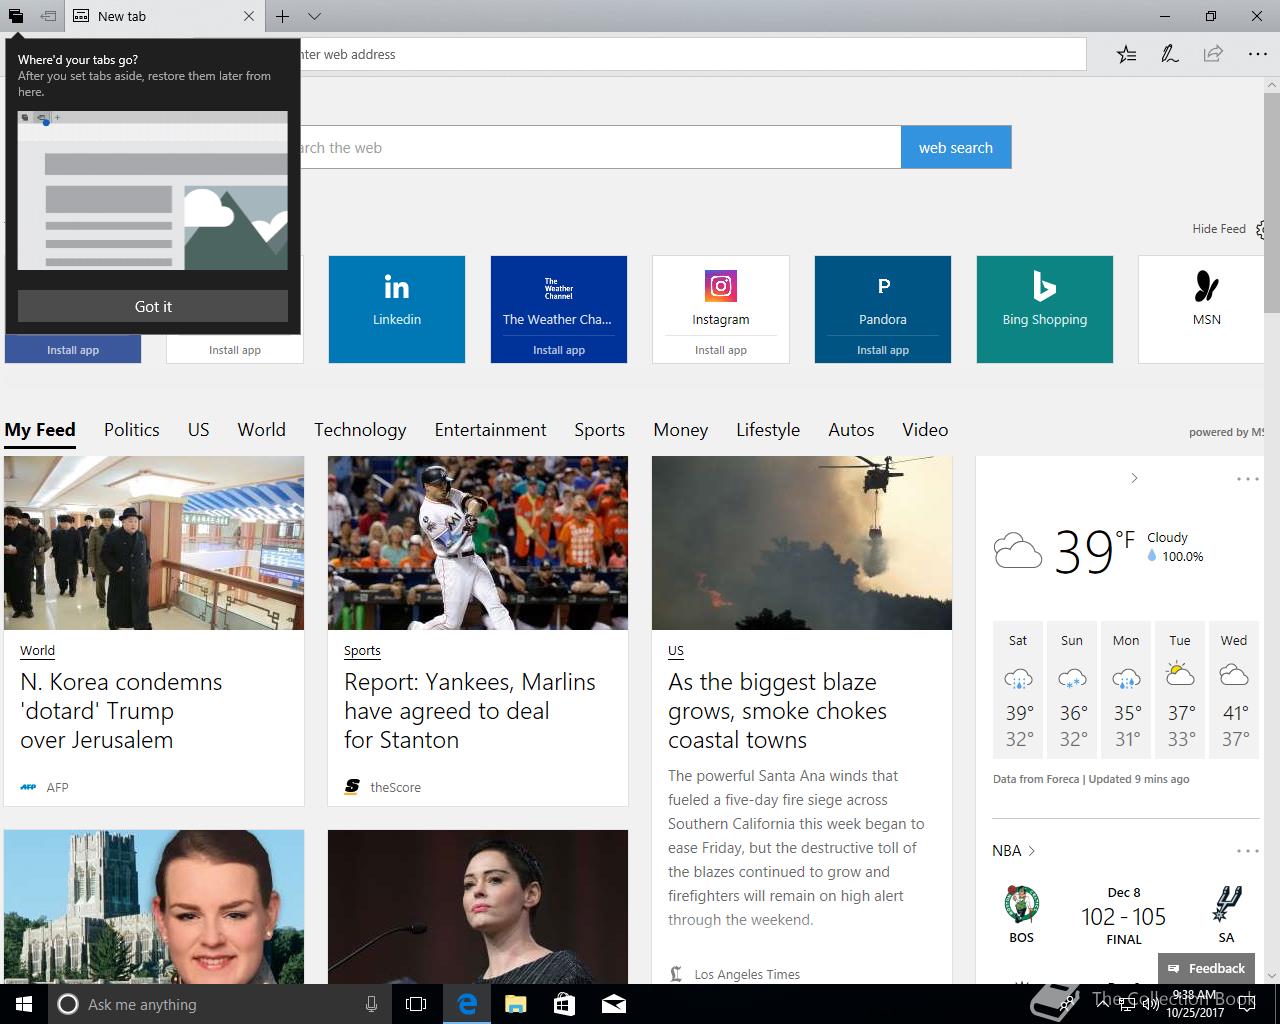Click the web search button
The height and width of the screenshot is (1024, 1280).
click(956, 147)
